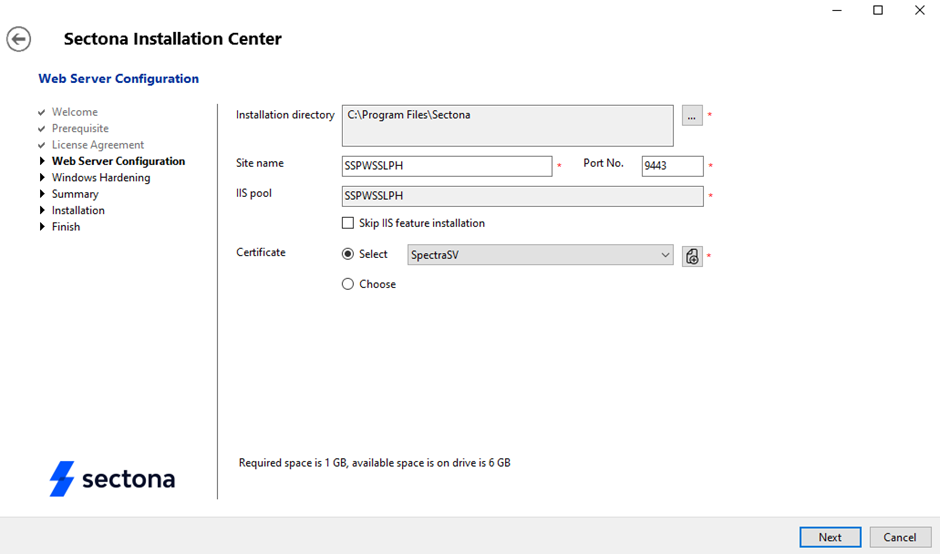940x554 pixels.
Task: Click the certificate import icon button
Action: 692,256
